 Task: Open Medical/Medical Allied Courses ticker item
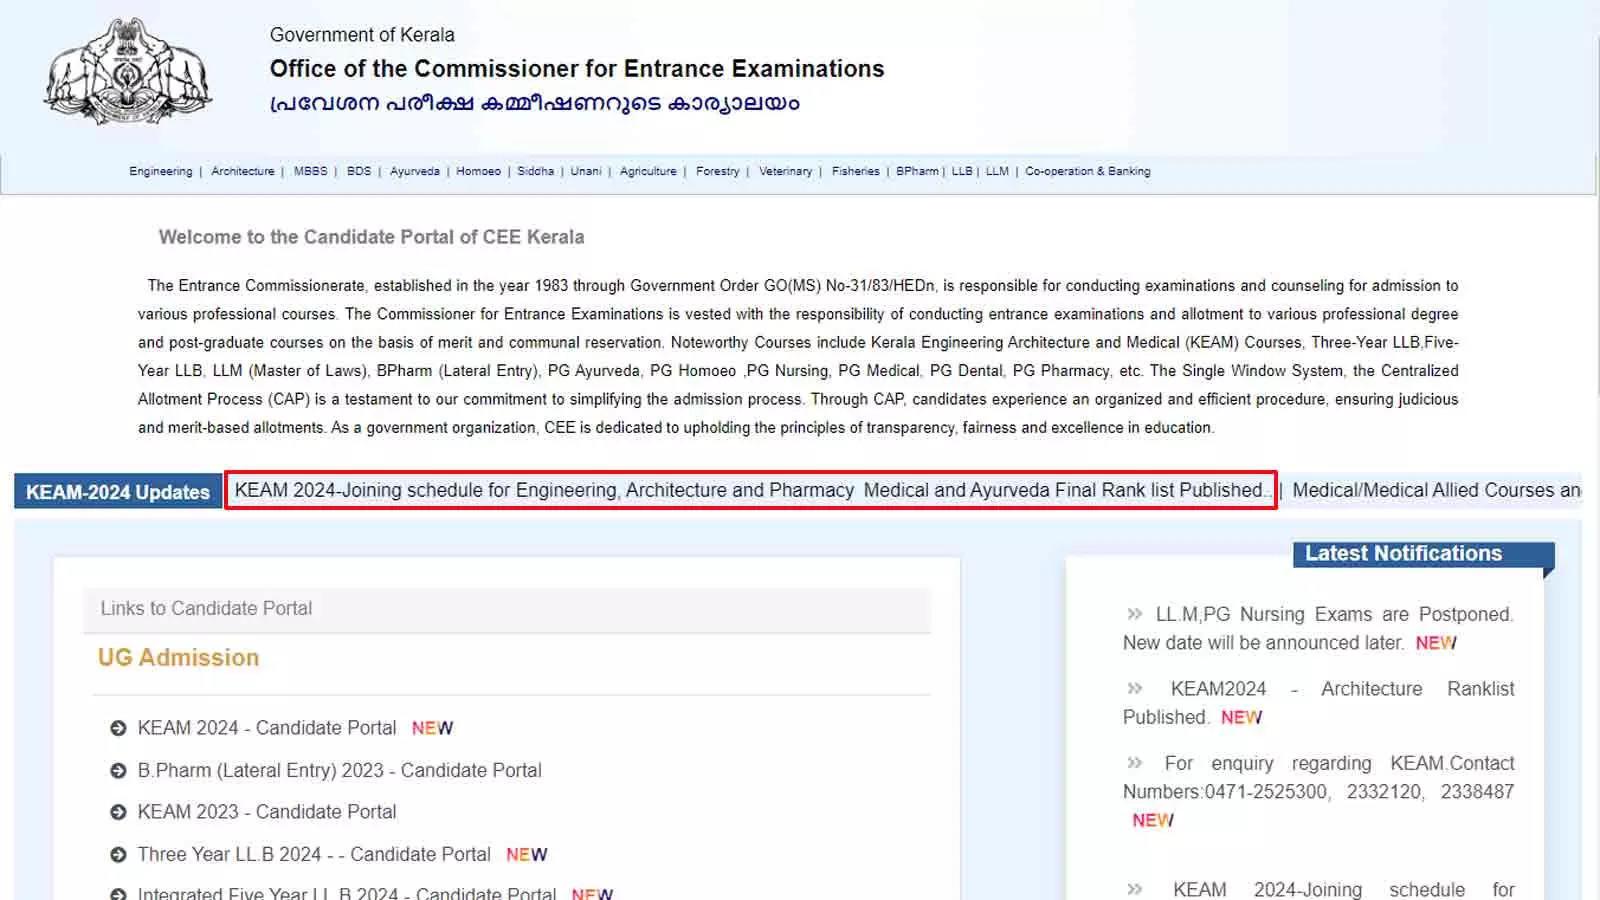click(x=1437, y=491)
